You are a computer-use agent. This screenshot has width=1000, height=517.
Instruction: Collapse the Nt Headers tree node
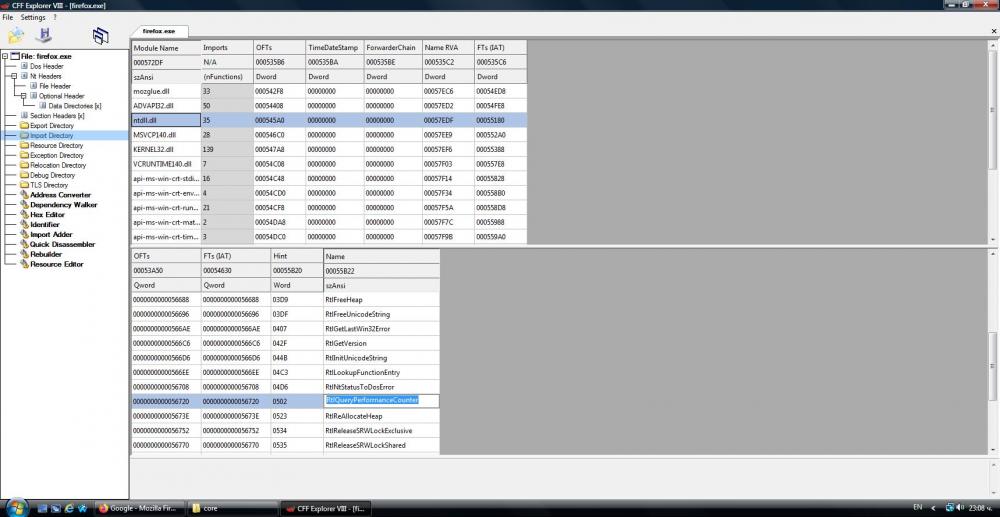point(14,76)
